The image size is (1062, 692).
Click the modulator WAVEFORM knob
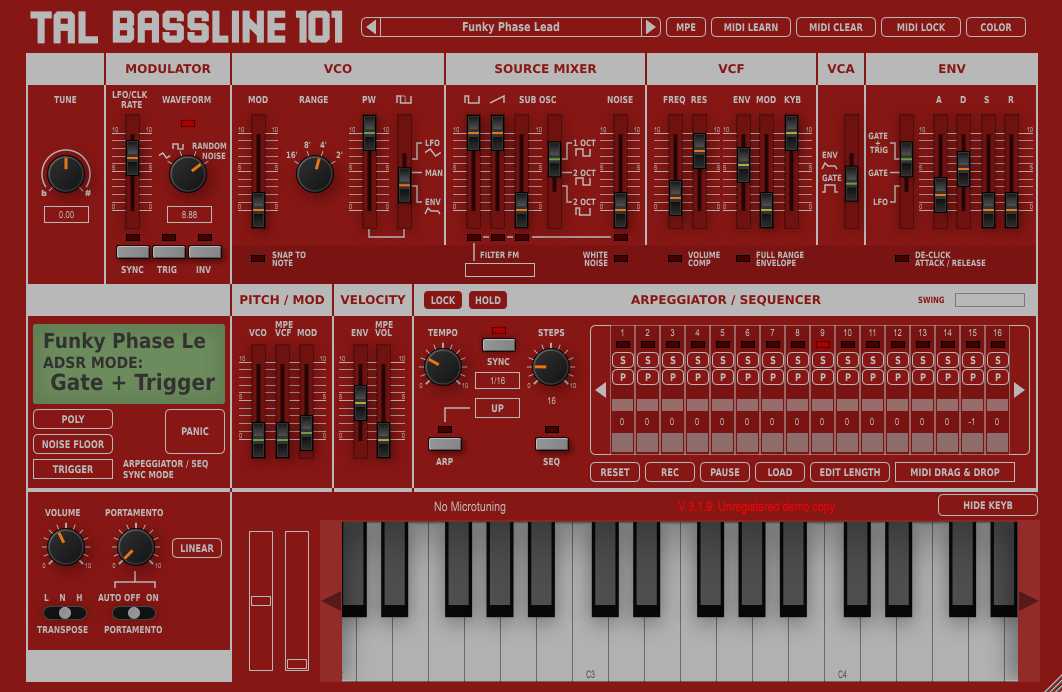click(x=188, y=173)
